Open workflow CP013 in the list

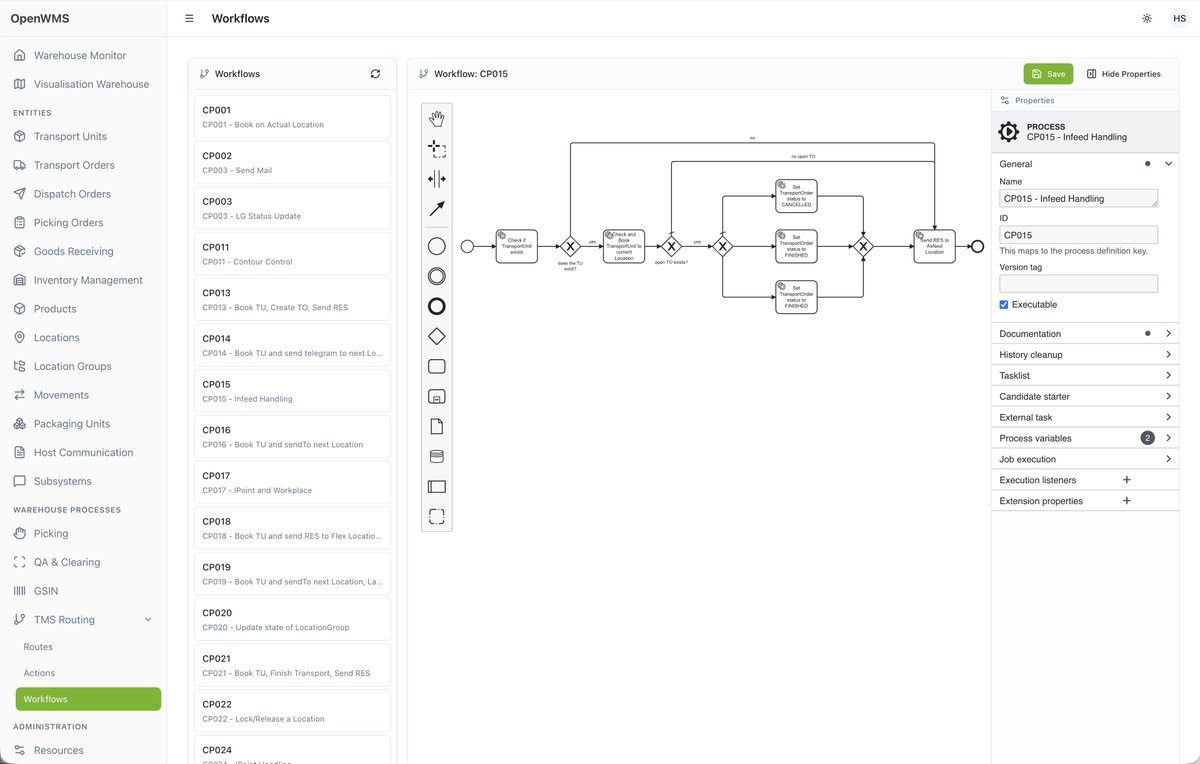[292, 300]
